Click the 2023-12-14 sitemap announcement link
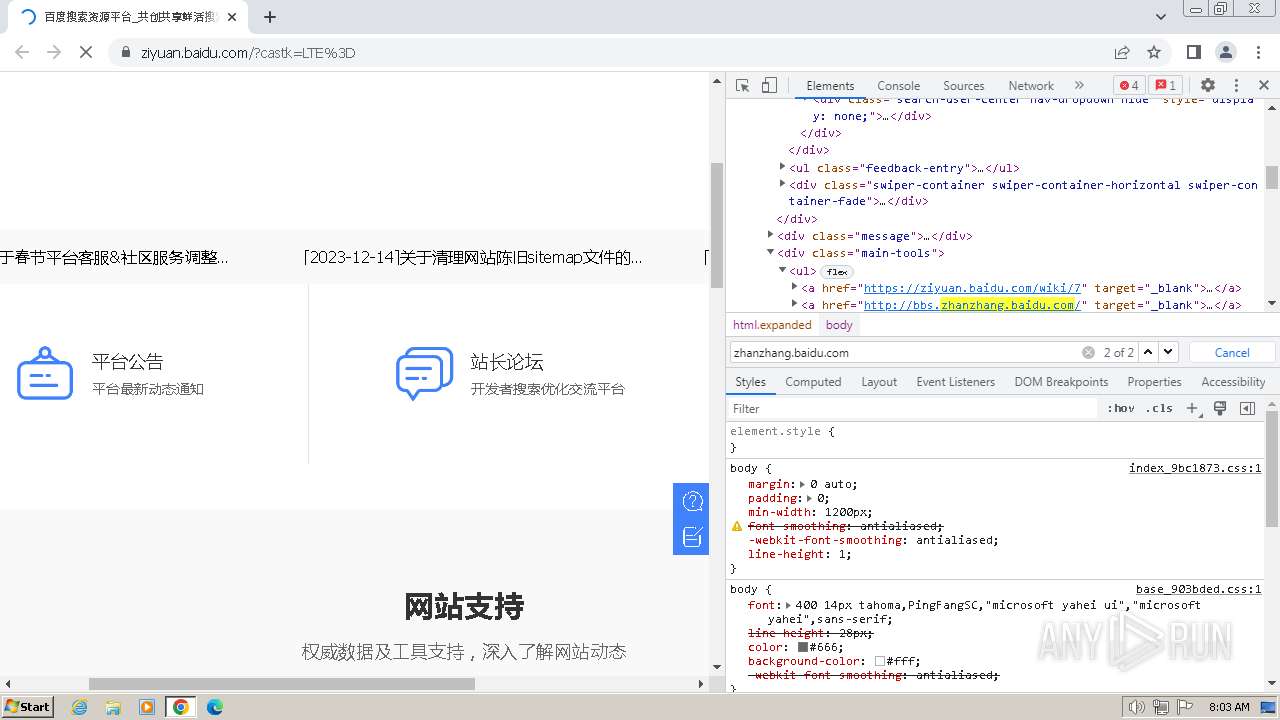Screen dimensions: 1280x720 [473, 257]
